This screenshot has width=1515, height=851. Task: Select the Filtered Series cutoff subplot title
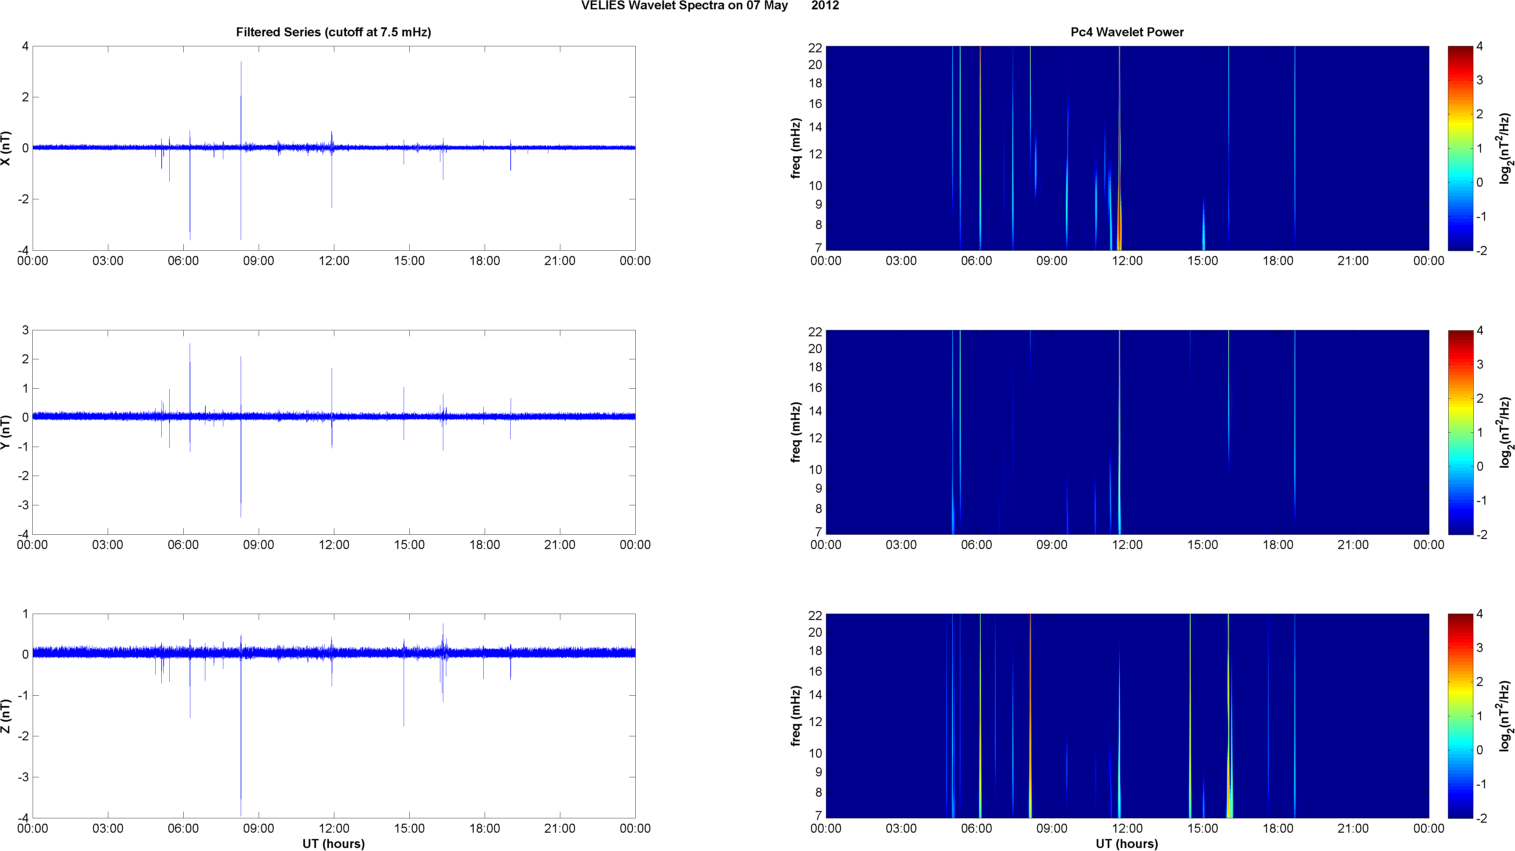333,32
